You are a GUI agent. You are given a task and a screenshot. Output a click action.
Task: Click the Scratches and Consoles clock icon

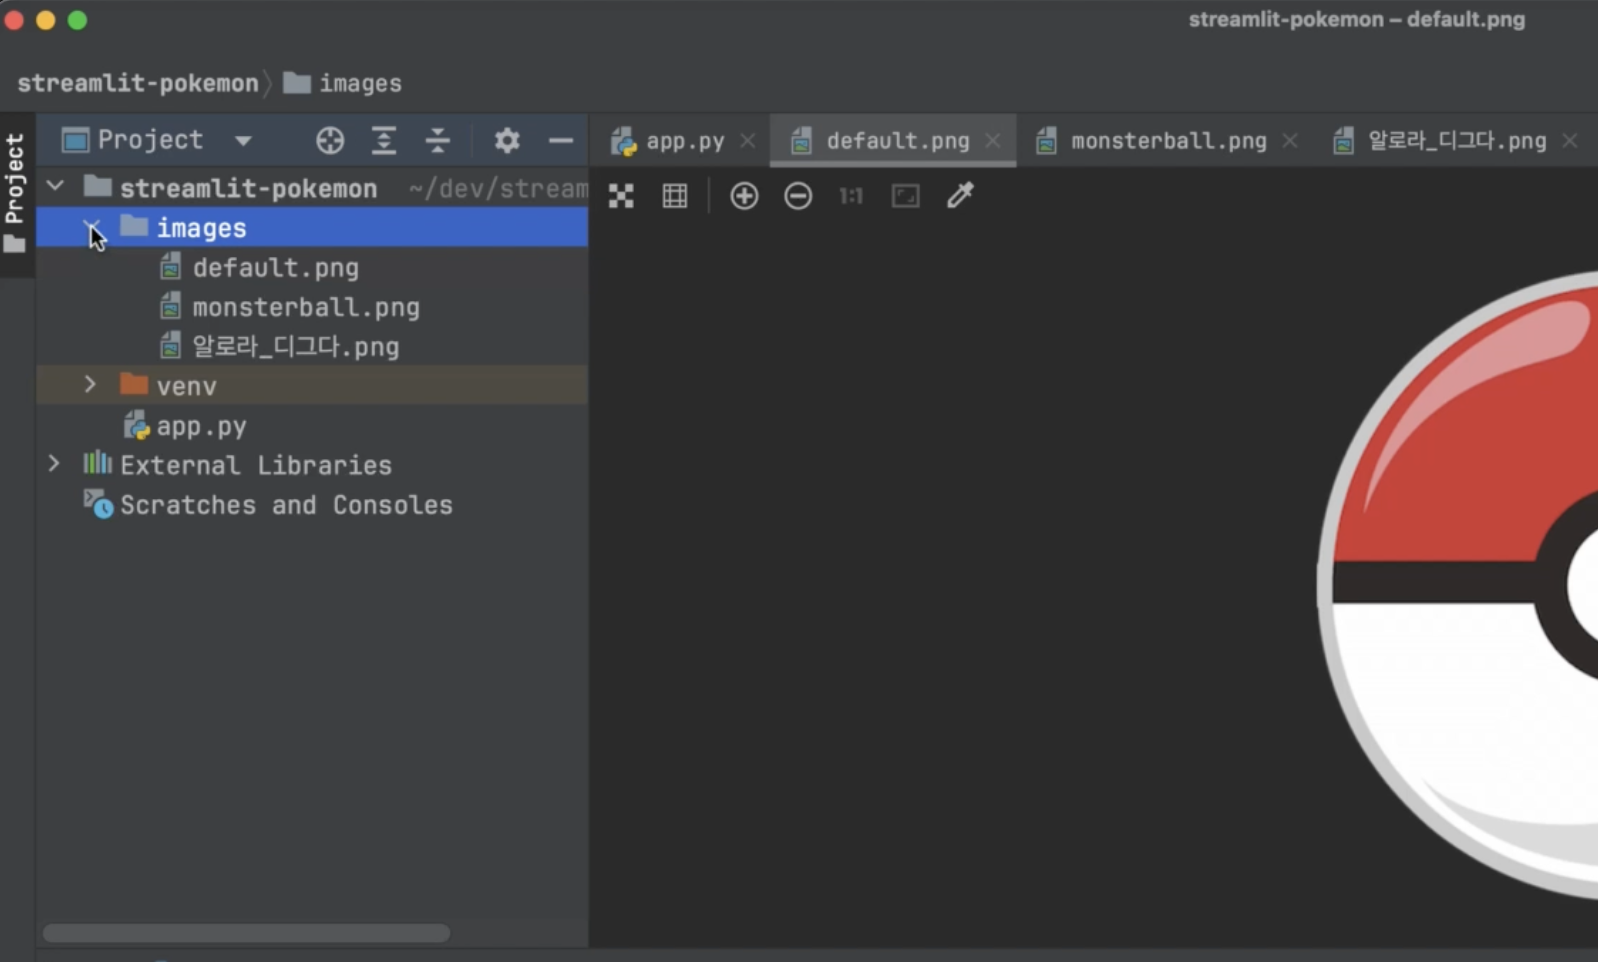[98, 503]
